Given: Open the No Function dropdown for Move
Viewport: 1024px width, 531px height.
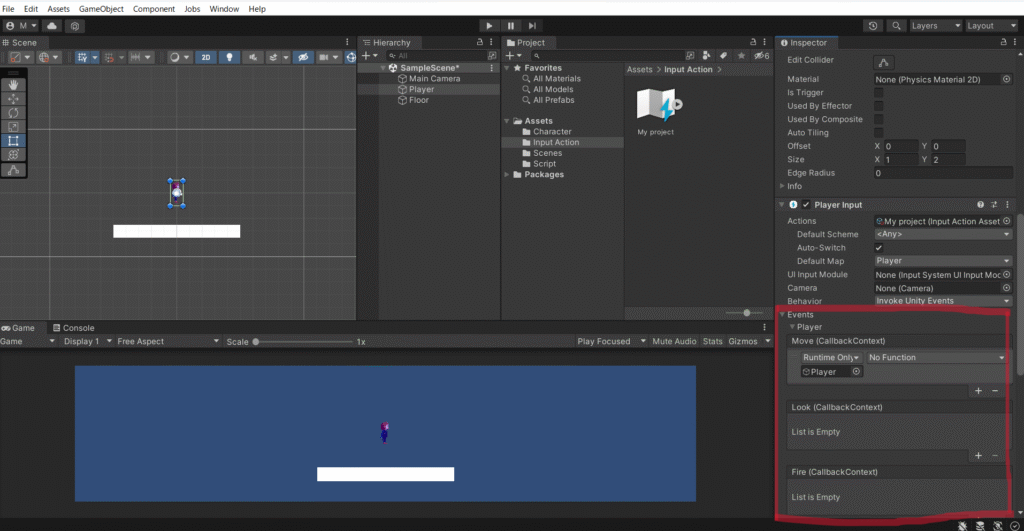Looking at the screenshot, I should tap(936, 357).
